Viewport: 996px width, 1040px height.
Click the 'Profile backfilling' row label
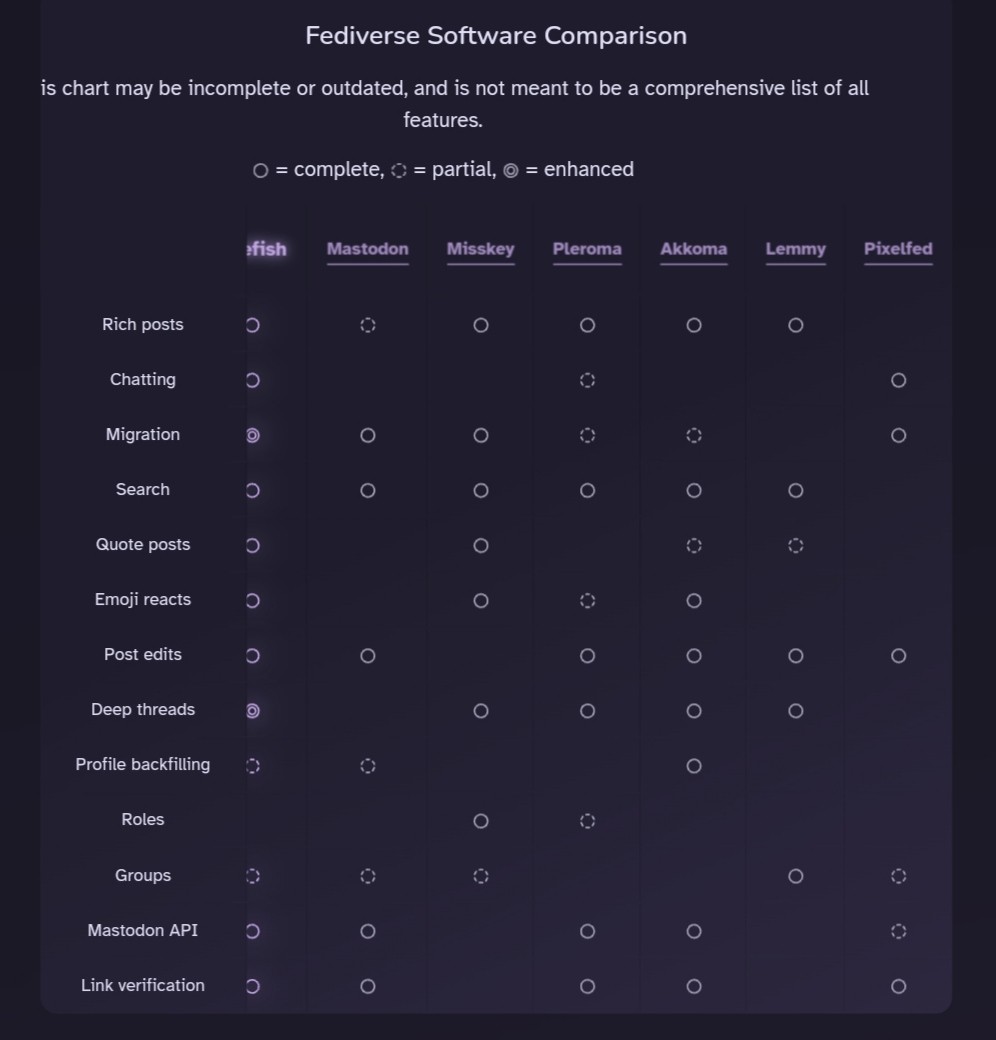tap(143, 765)
